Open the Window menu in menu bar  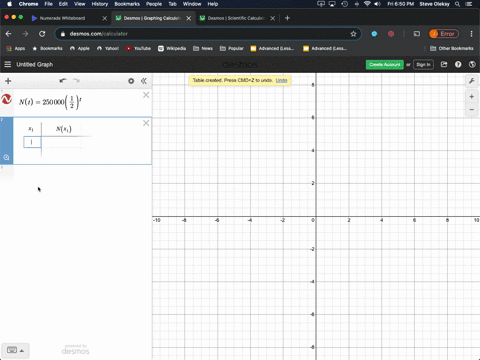click(192, 4)
